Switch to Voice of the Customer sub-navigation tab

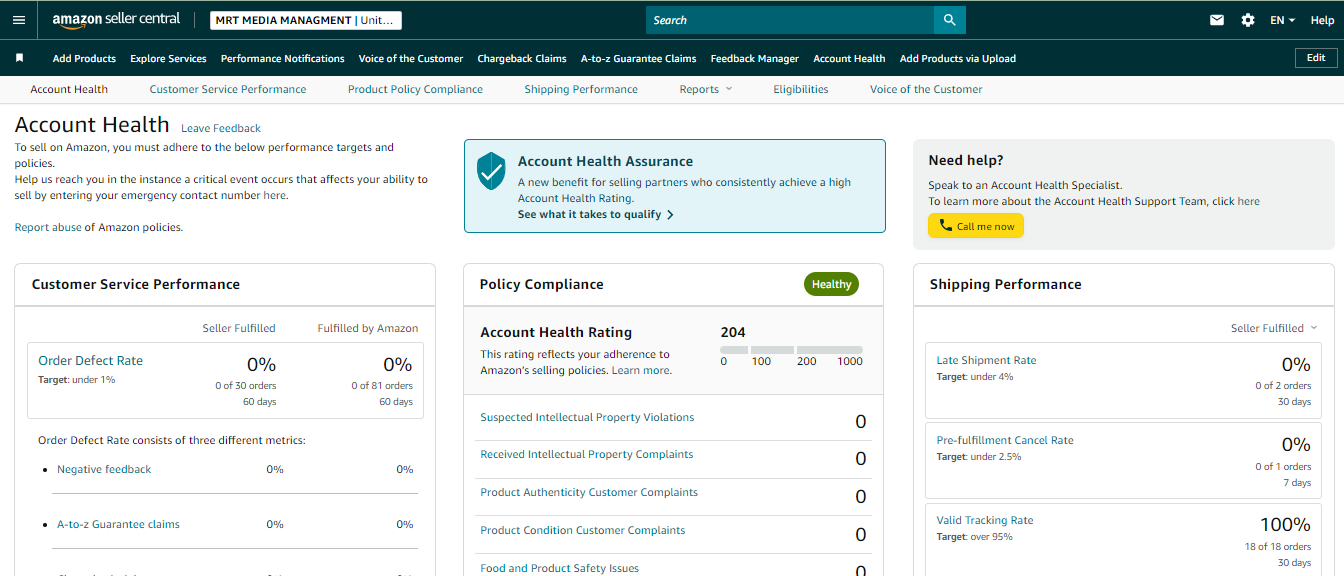pos(926,89)
